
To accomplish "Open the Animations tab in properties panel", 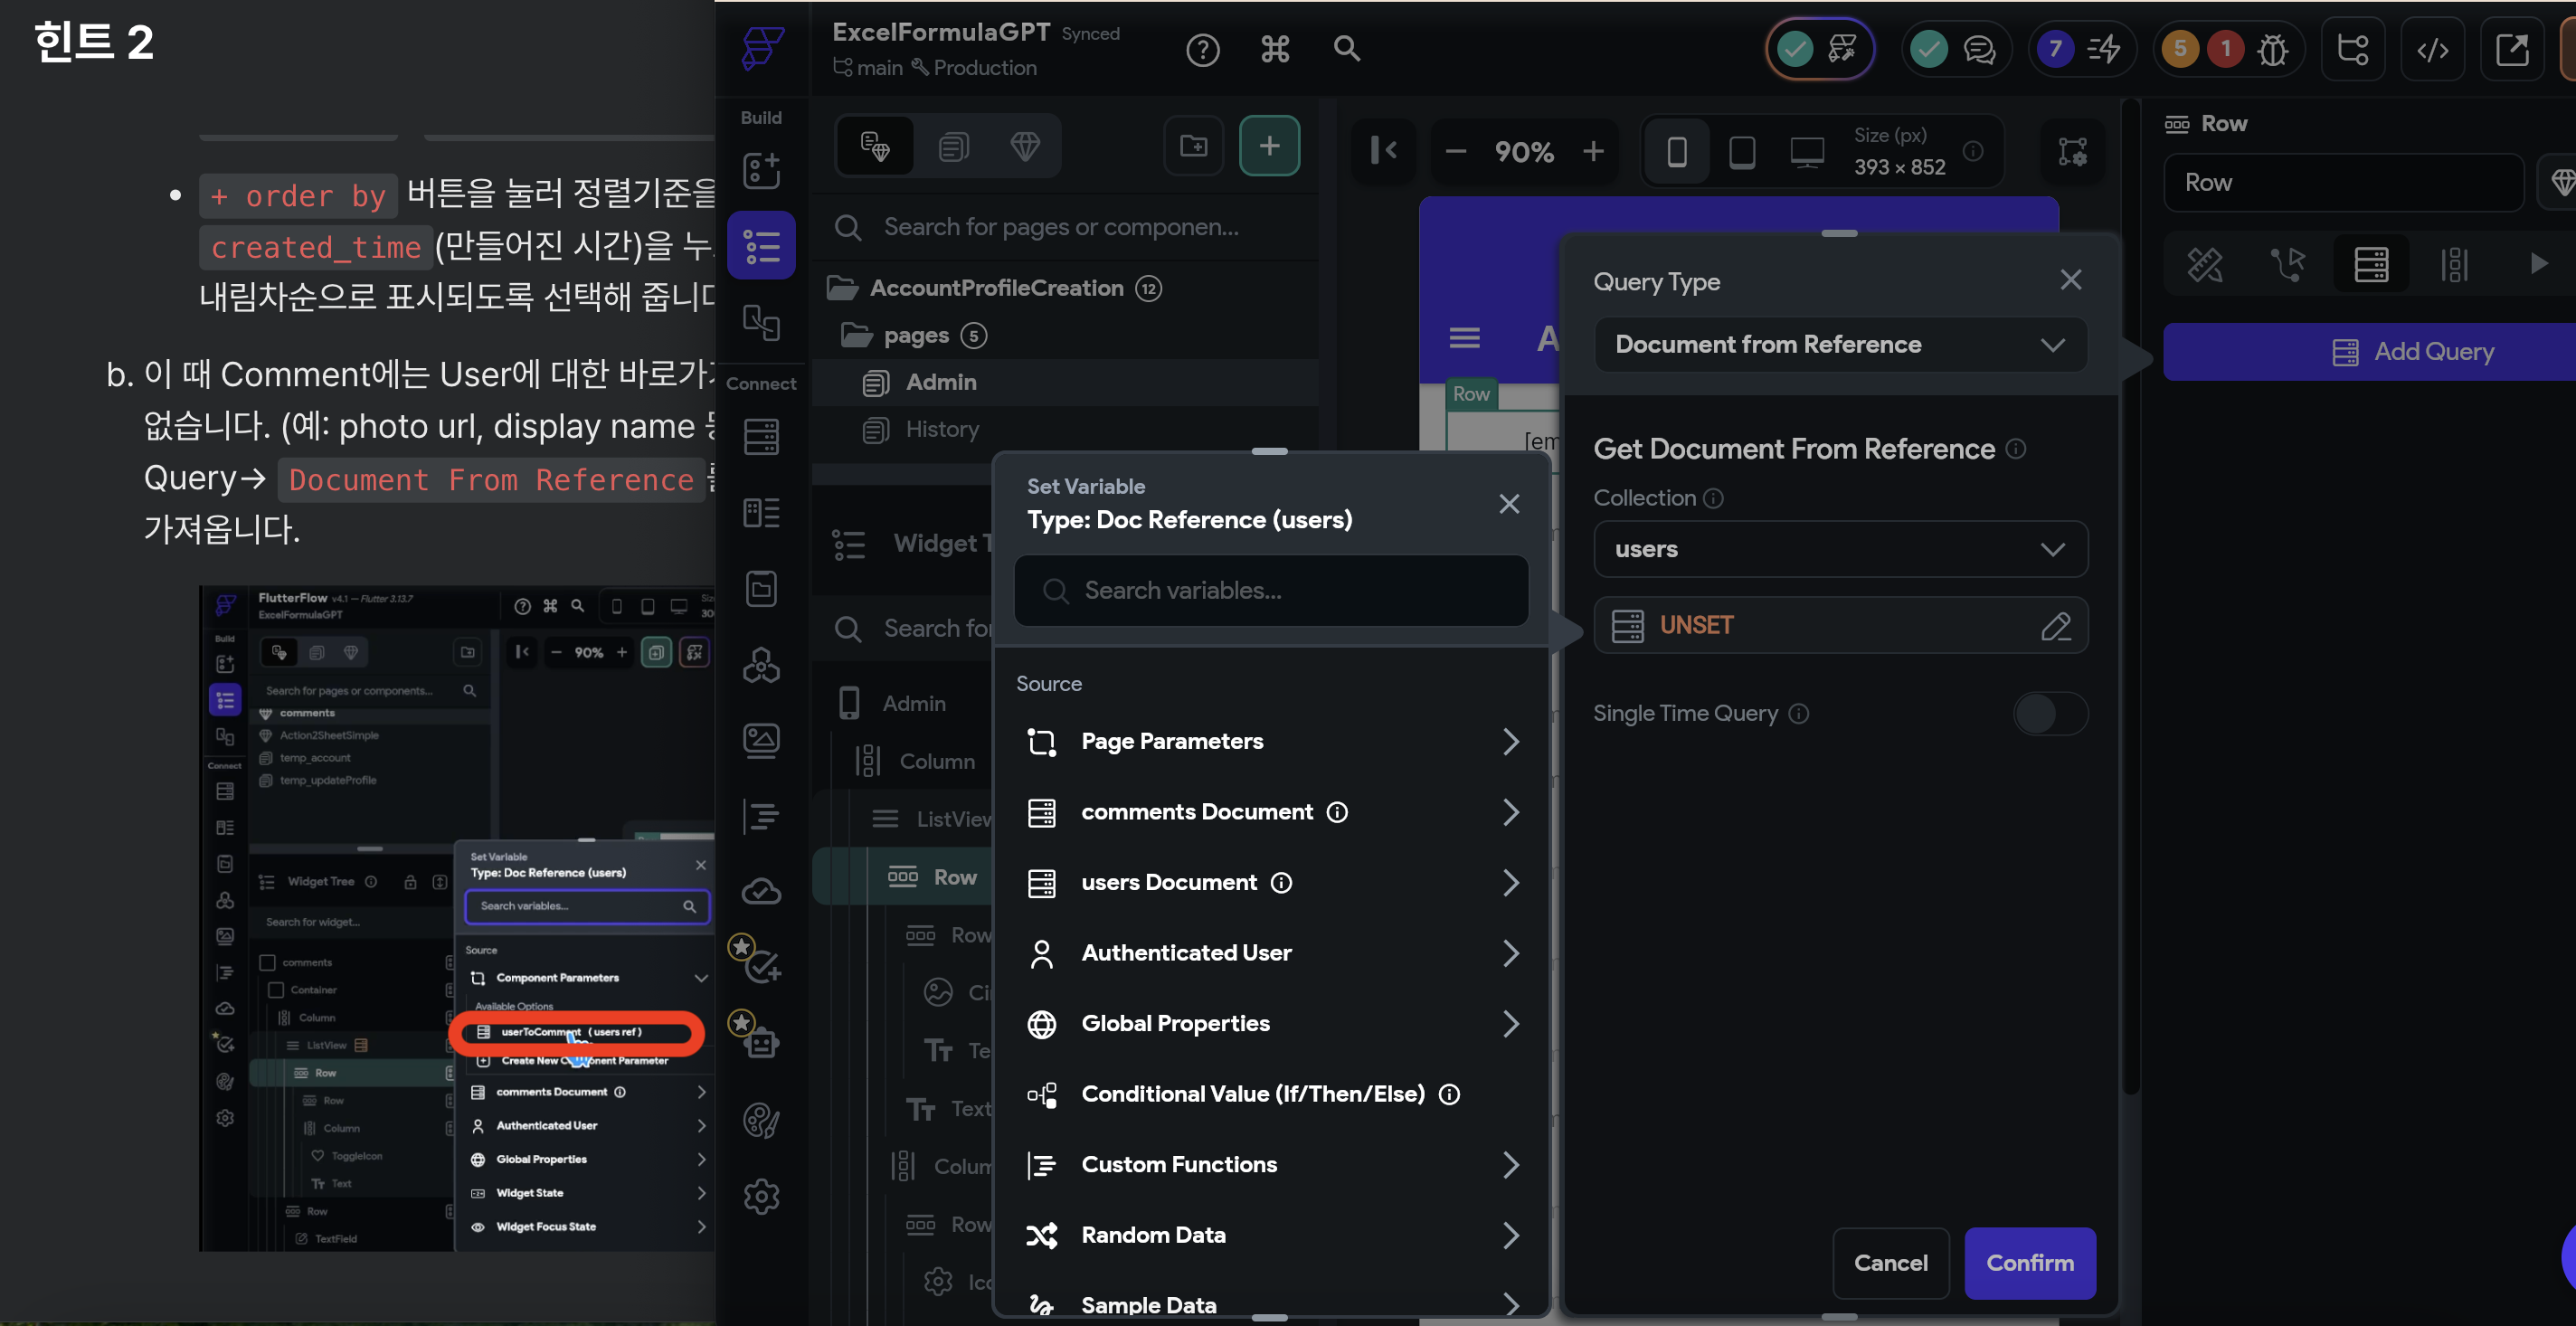I will pos(2539,265).
